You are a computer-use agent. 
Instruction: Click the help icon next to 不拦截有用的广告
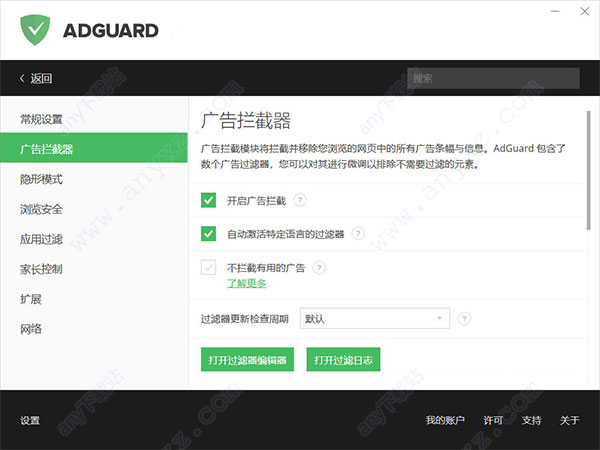click(x=319, y=267)
